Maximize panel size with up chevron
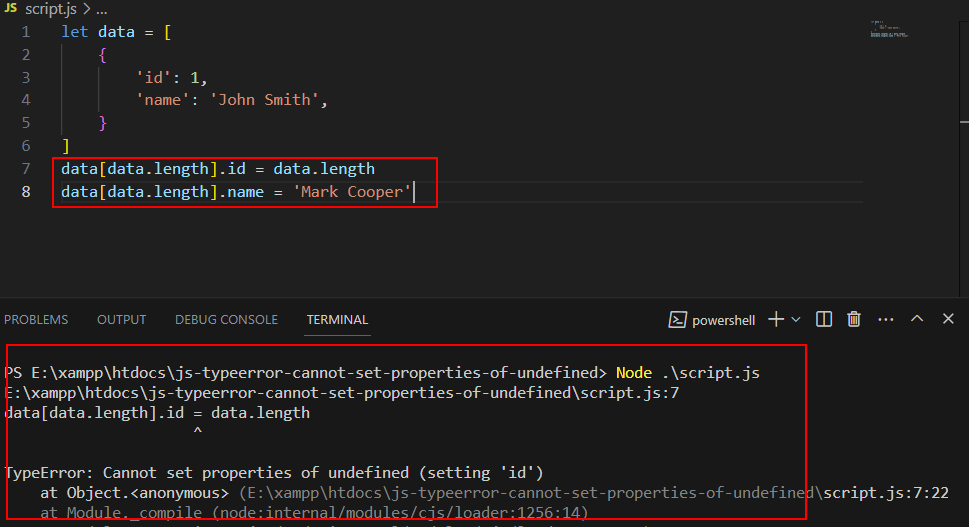This screenshot has height=527, width=969. point(917,319)
